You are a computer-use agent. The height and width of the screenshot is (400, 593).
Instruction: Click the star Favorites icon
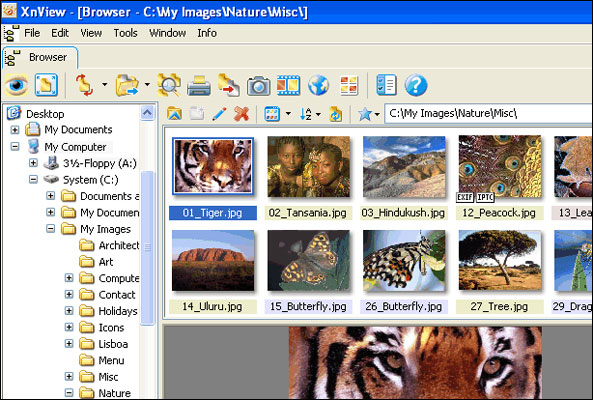(365, 114)
